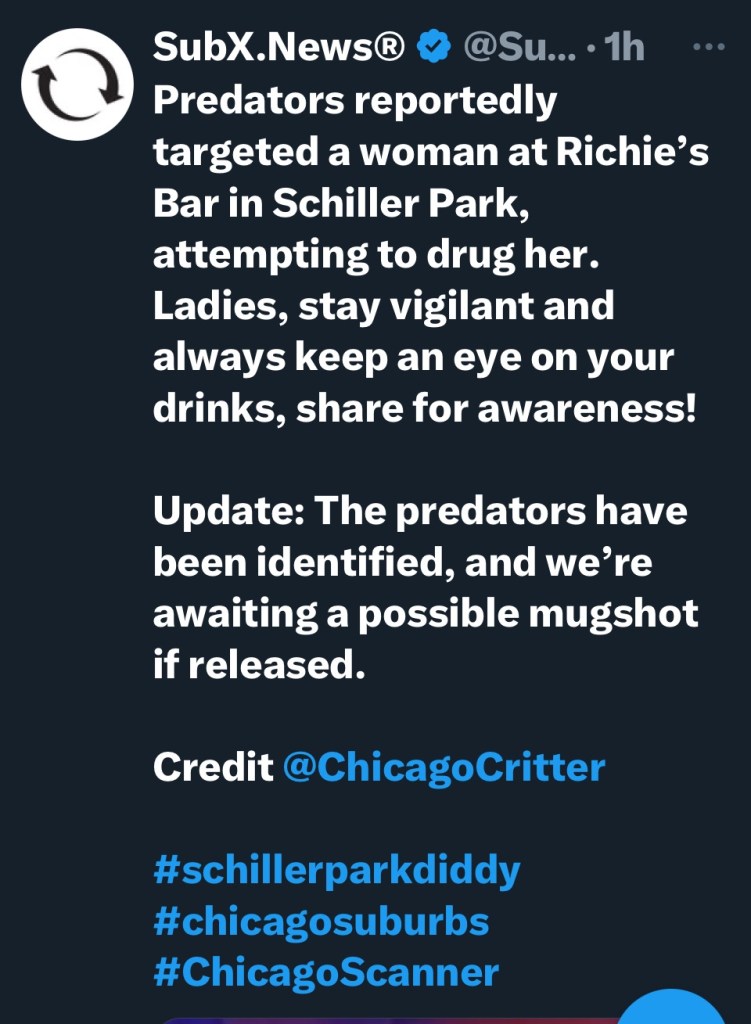Screen dimensions: 751x1024
Task: Tap the #ChicagoScanner hashtag
Action: [326, 971]
